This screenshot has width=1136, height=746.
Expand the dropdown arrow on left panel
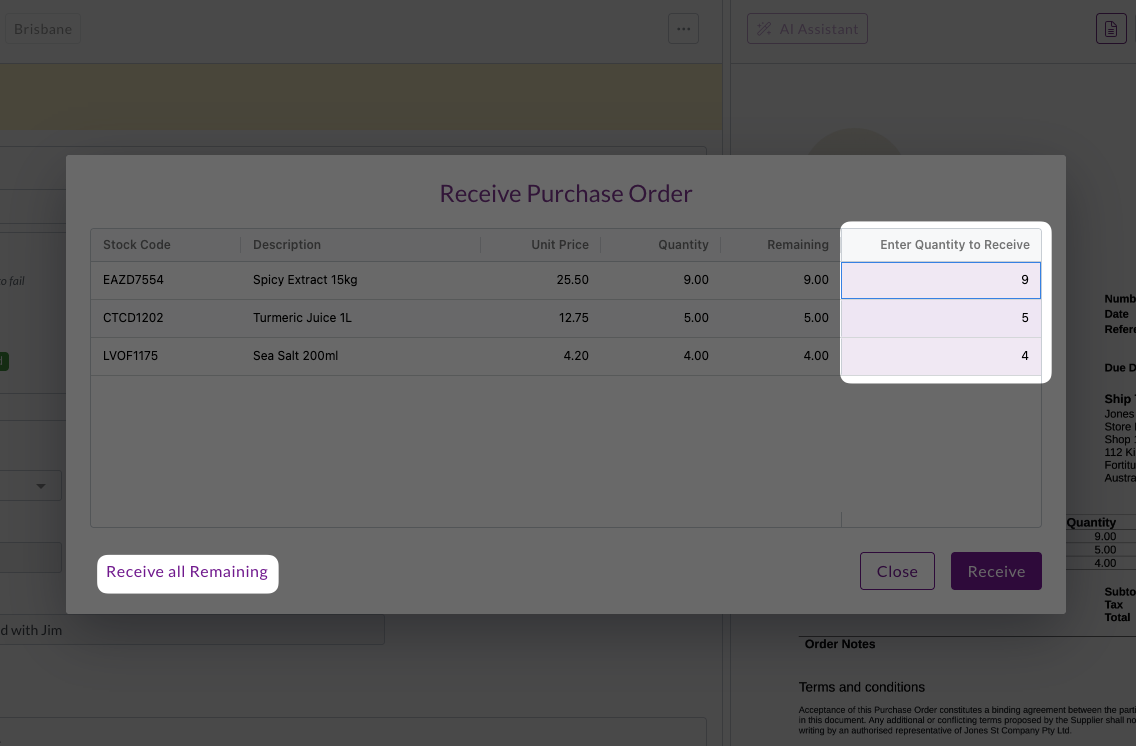(x=41, y=486)
